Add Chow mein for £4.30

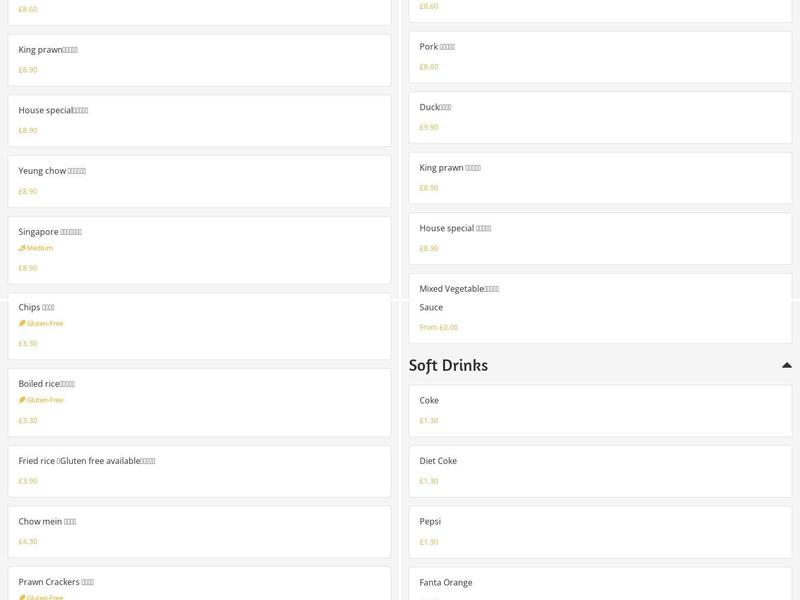click(199, 531)
